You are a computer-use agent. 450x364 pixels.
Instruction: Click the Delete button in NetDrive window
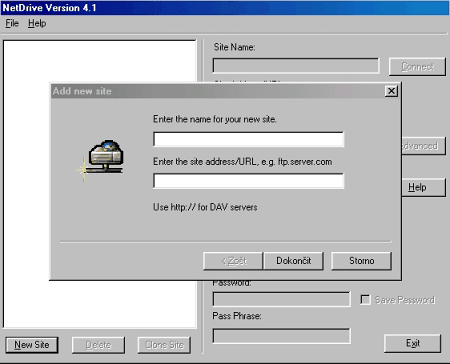tap(98, 345)
